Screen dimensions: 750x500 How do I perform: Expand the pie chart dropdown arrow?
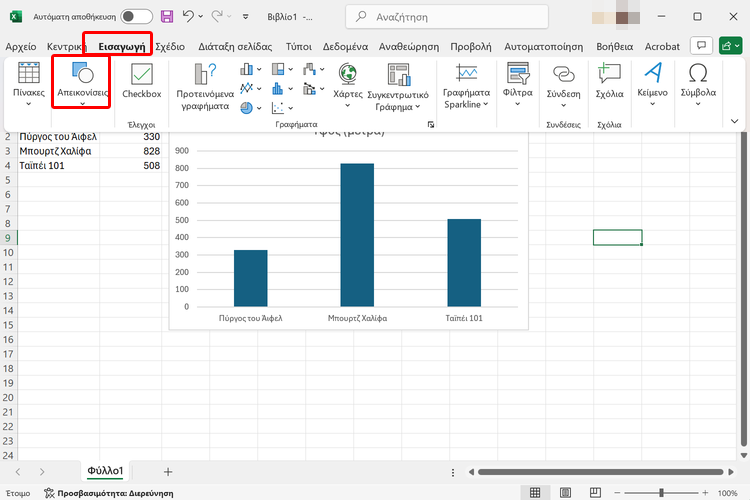click(x=259, y=108)
